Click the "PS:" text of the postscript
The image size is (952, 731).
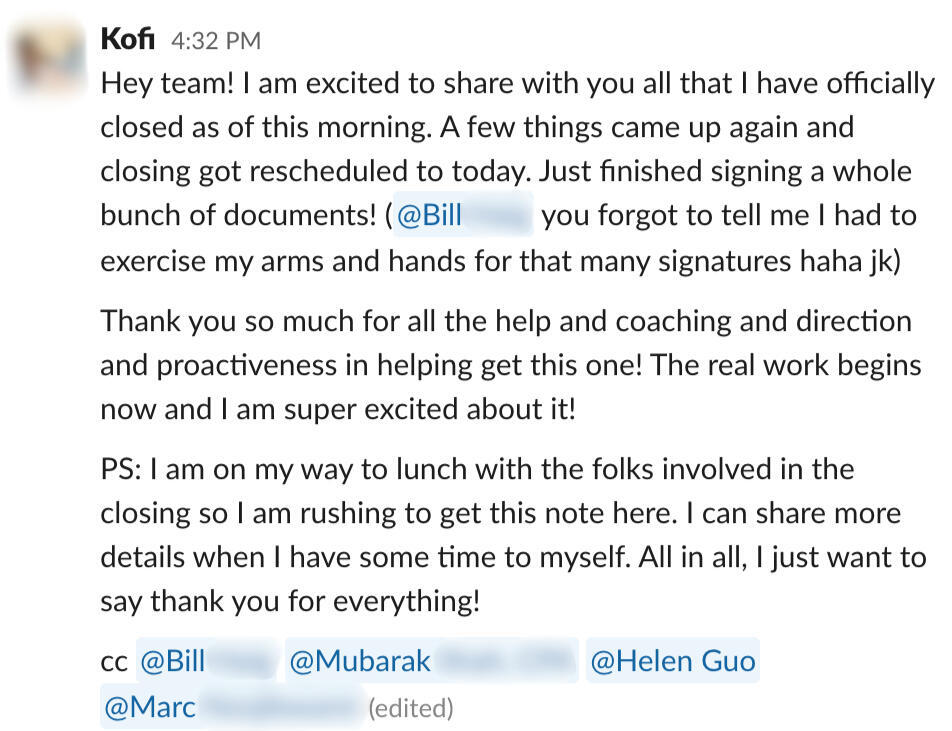point(124,469)
